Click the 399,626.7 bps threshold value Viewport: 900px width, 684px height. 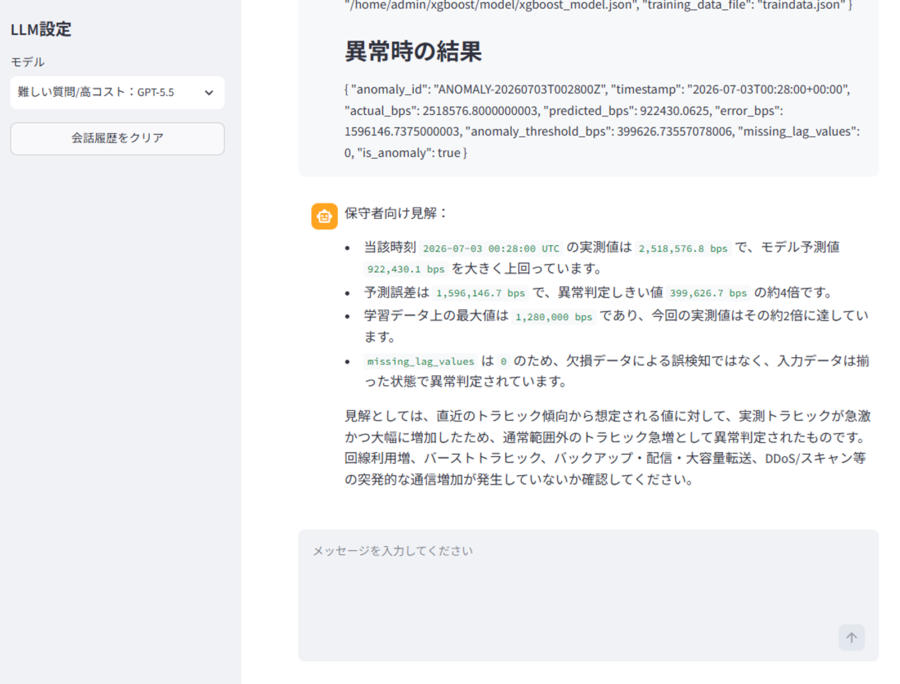pos(708,293)
